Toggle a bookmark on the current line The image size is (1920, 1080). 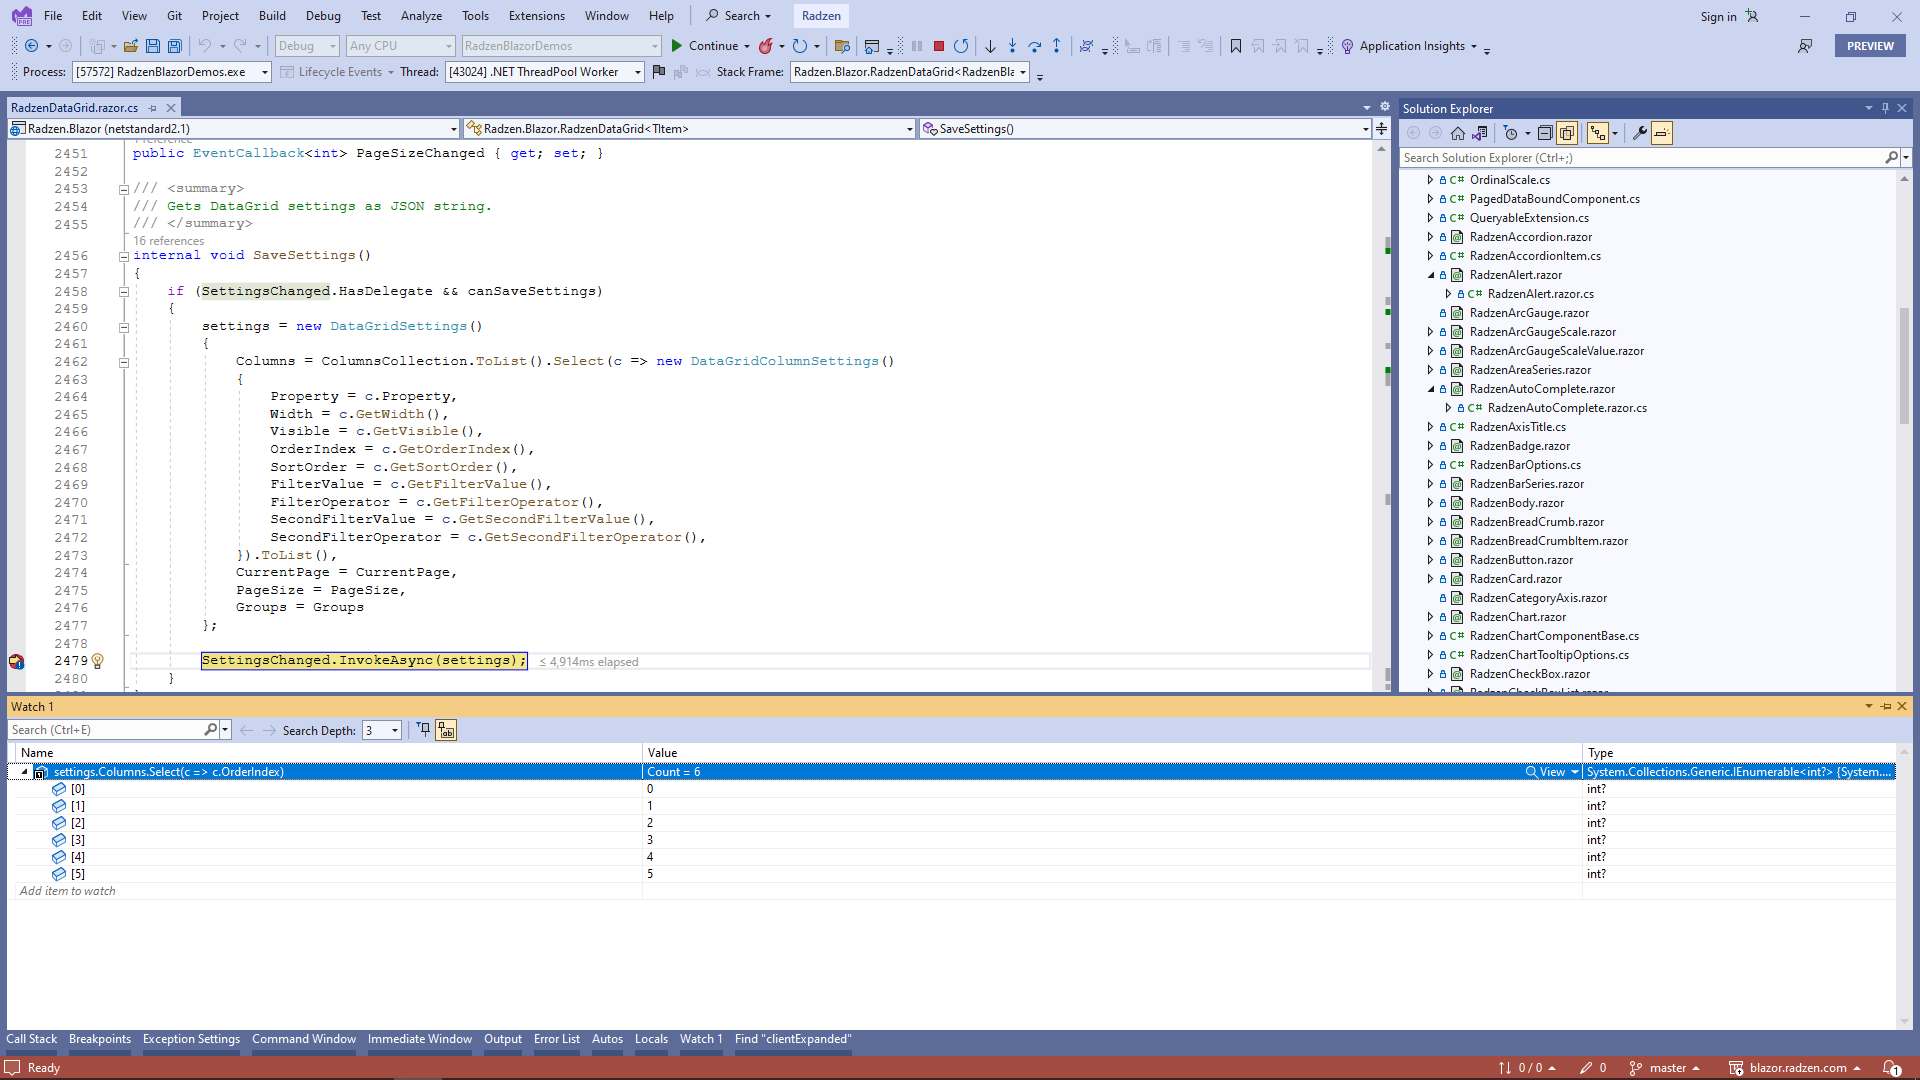(x=1236, y=46)
